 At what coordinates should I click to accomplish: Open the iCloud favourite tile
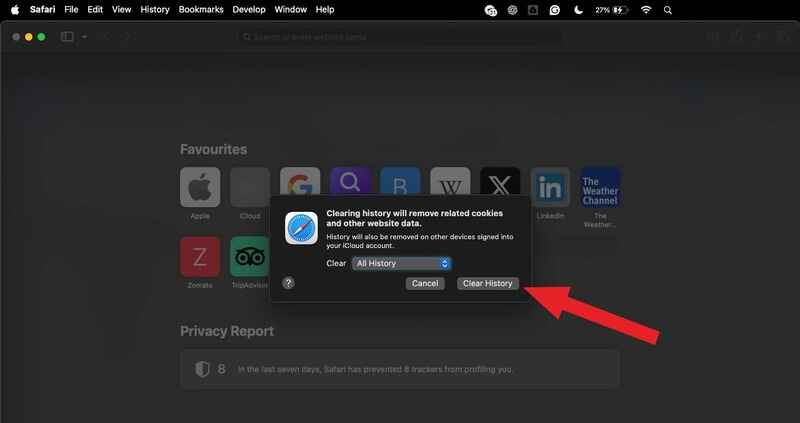click(x=250, y=187)
